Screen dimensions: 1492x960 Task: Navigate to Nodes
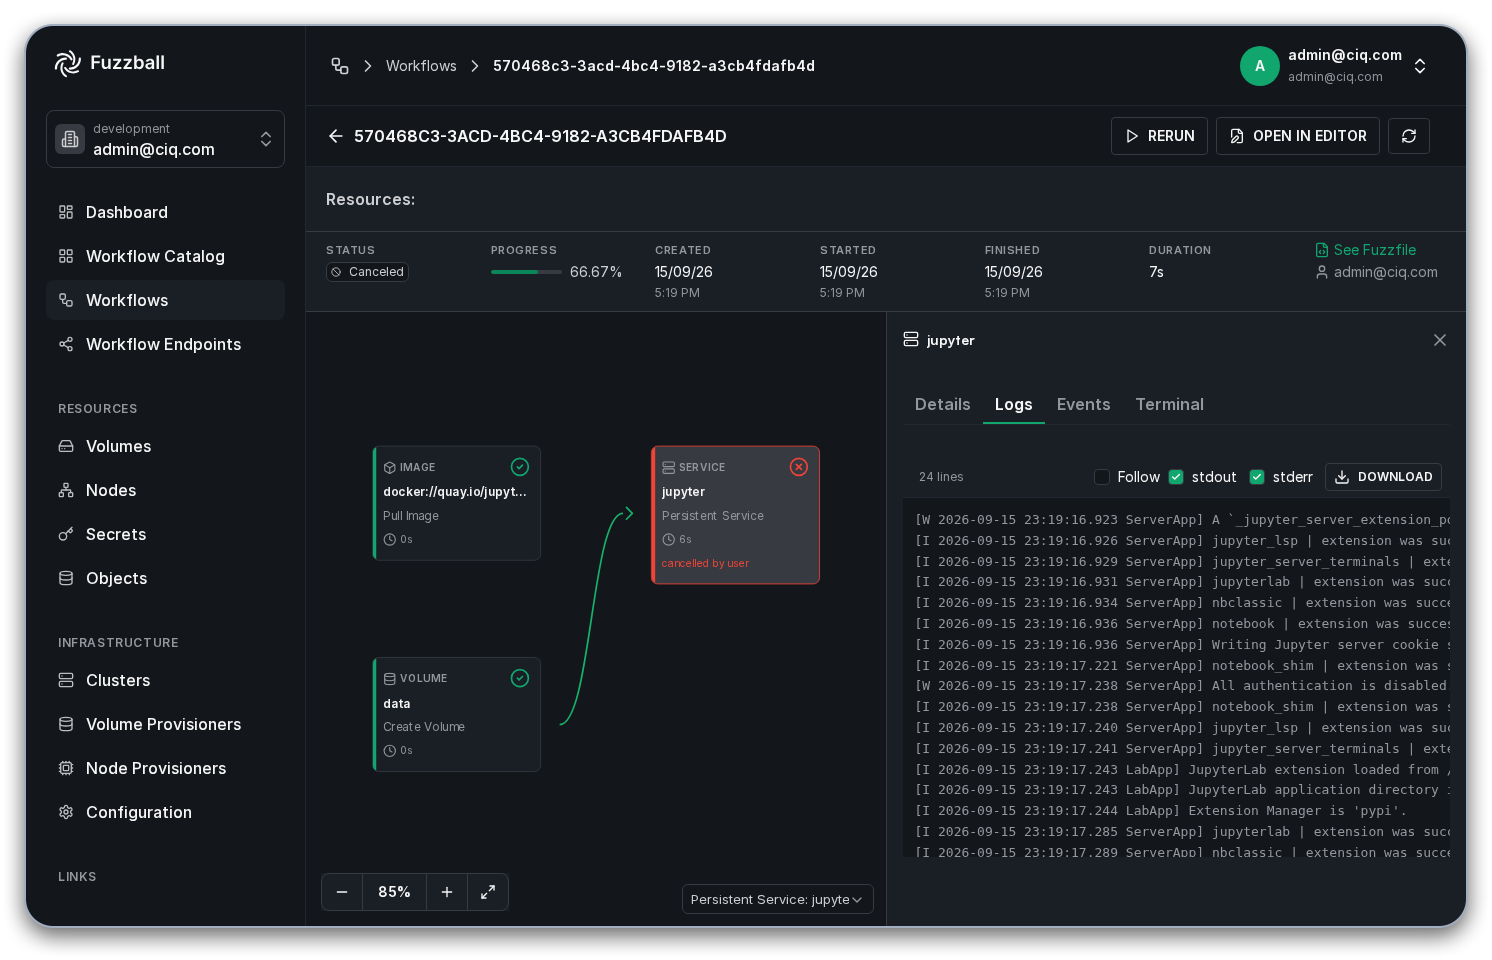click(165, 490)
